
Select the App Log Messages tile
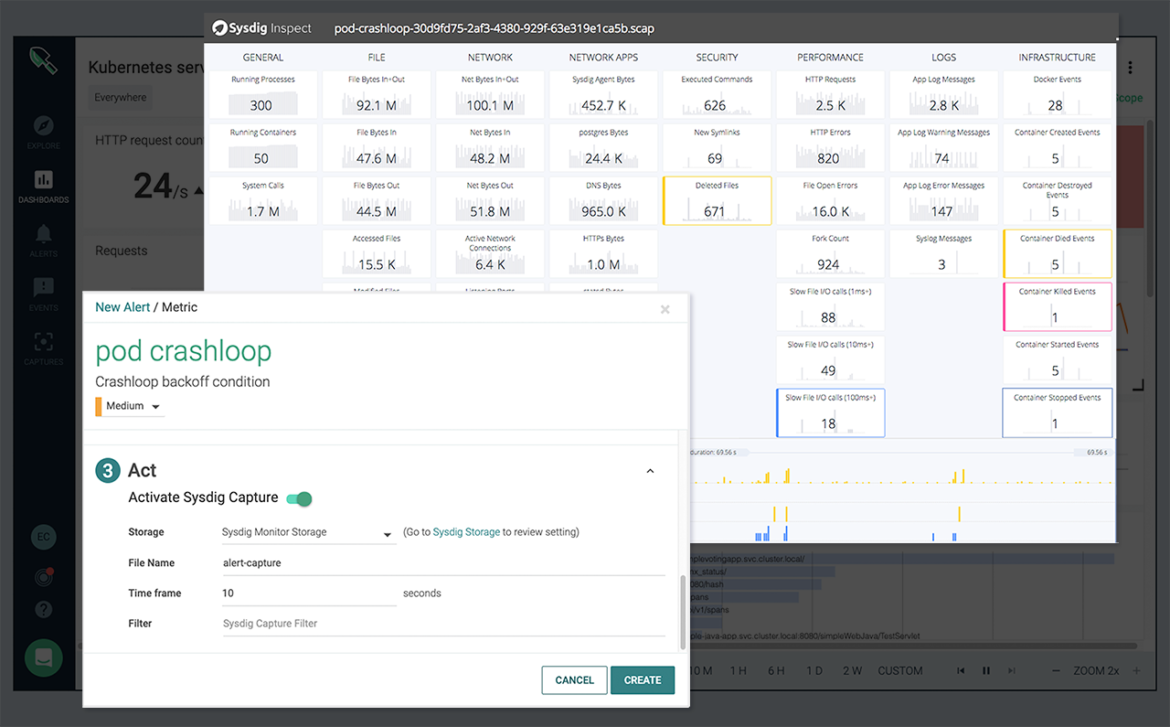click(943, 95)
